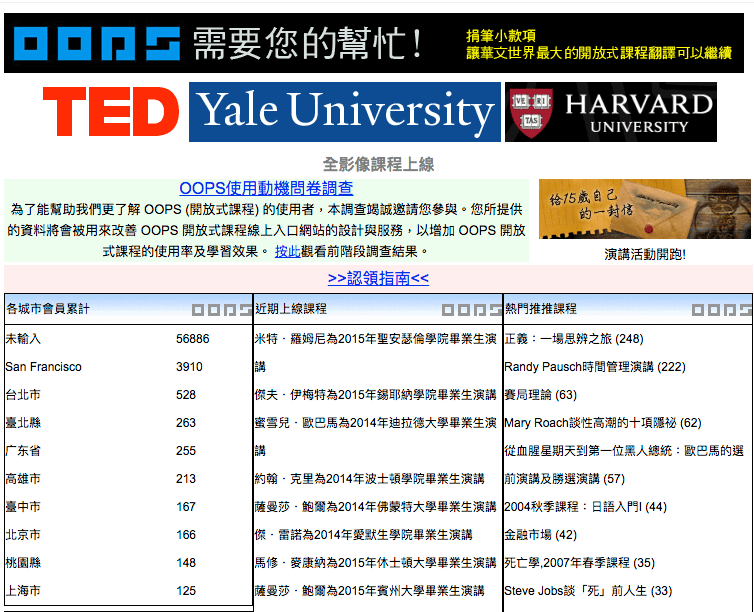This screenshot has width=754, height=612.
Task: Click the OOPS donation banner at top
Action: (x=374, y=43)
